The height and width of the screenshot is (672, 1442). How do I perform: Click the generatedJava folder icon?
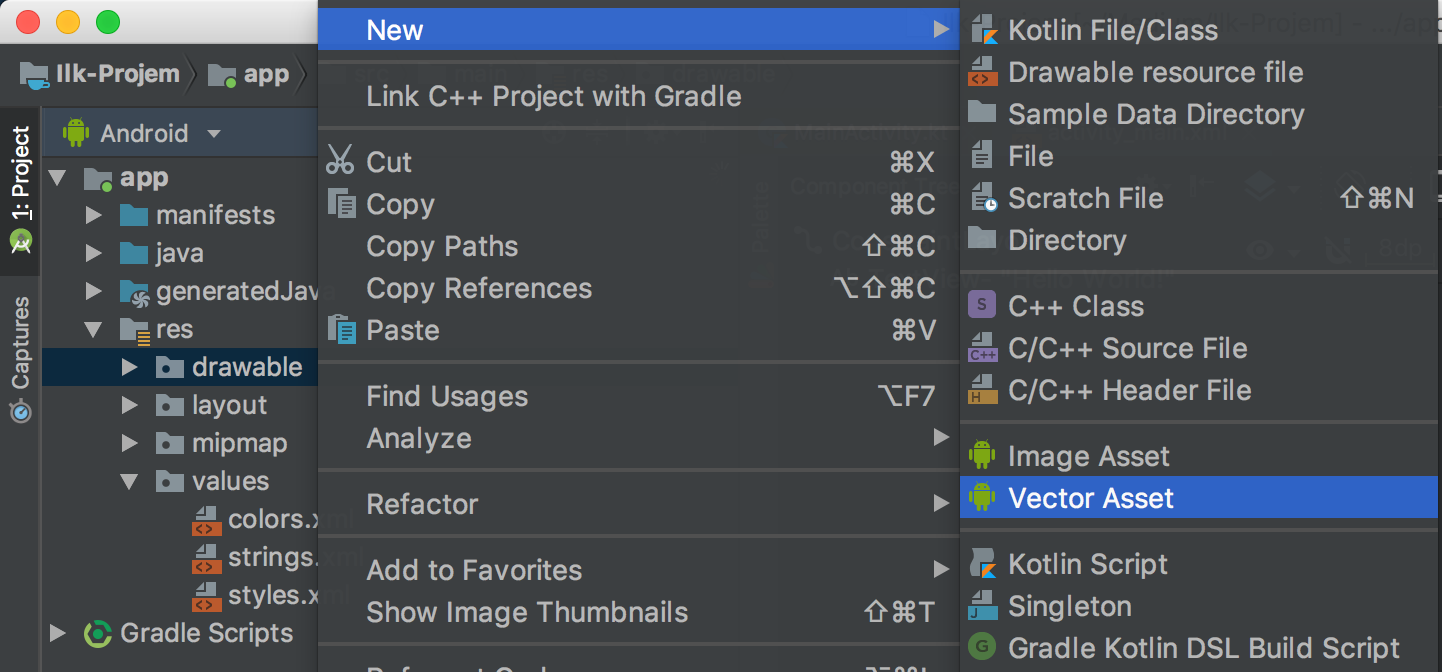point(134,291)
